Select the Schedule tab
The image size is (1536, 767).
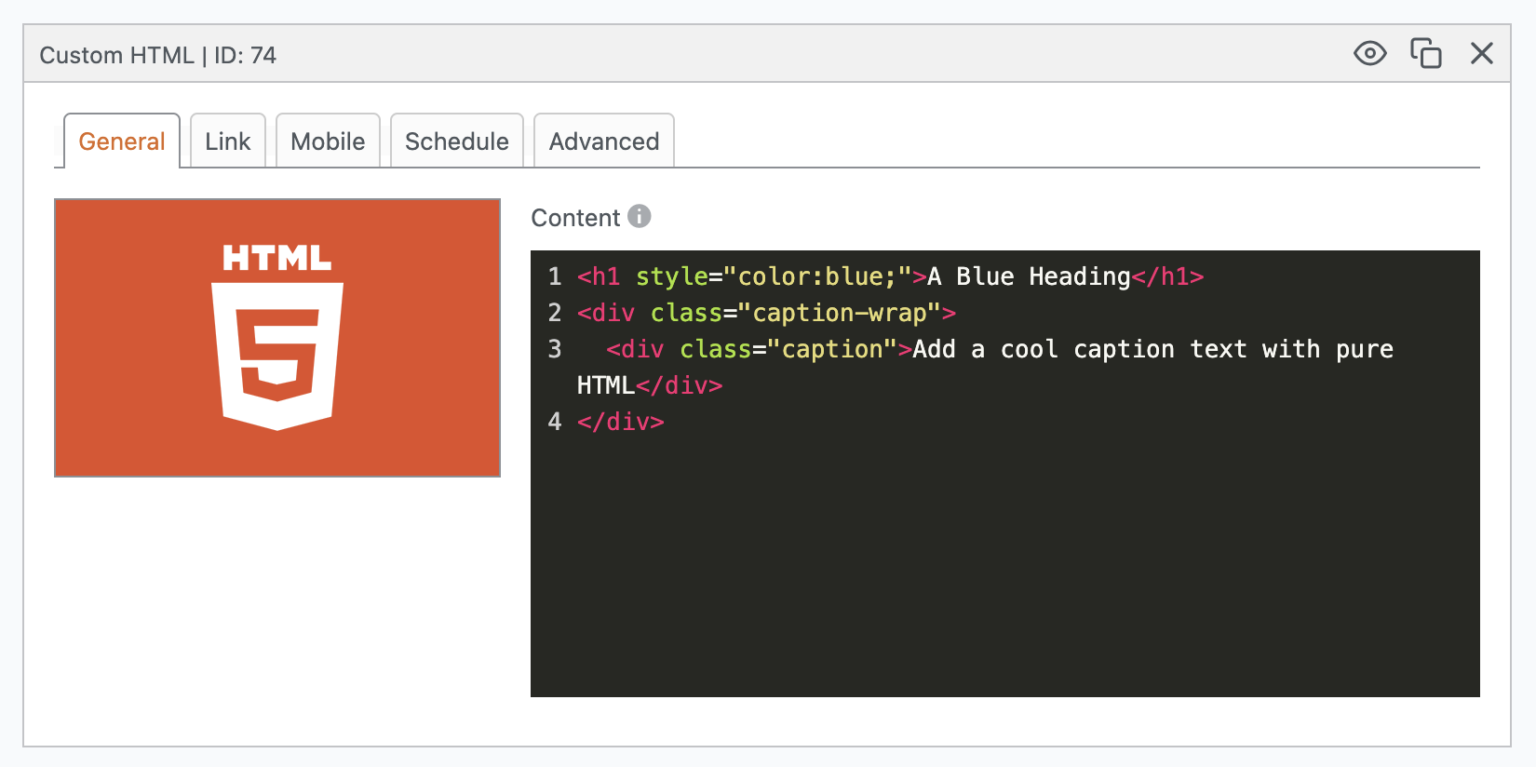[456, 141]
